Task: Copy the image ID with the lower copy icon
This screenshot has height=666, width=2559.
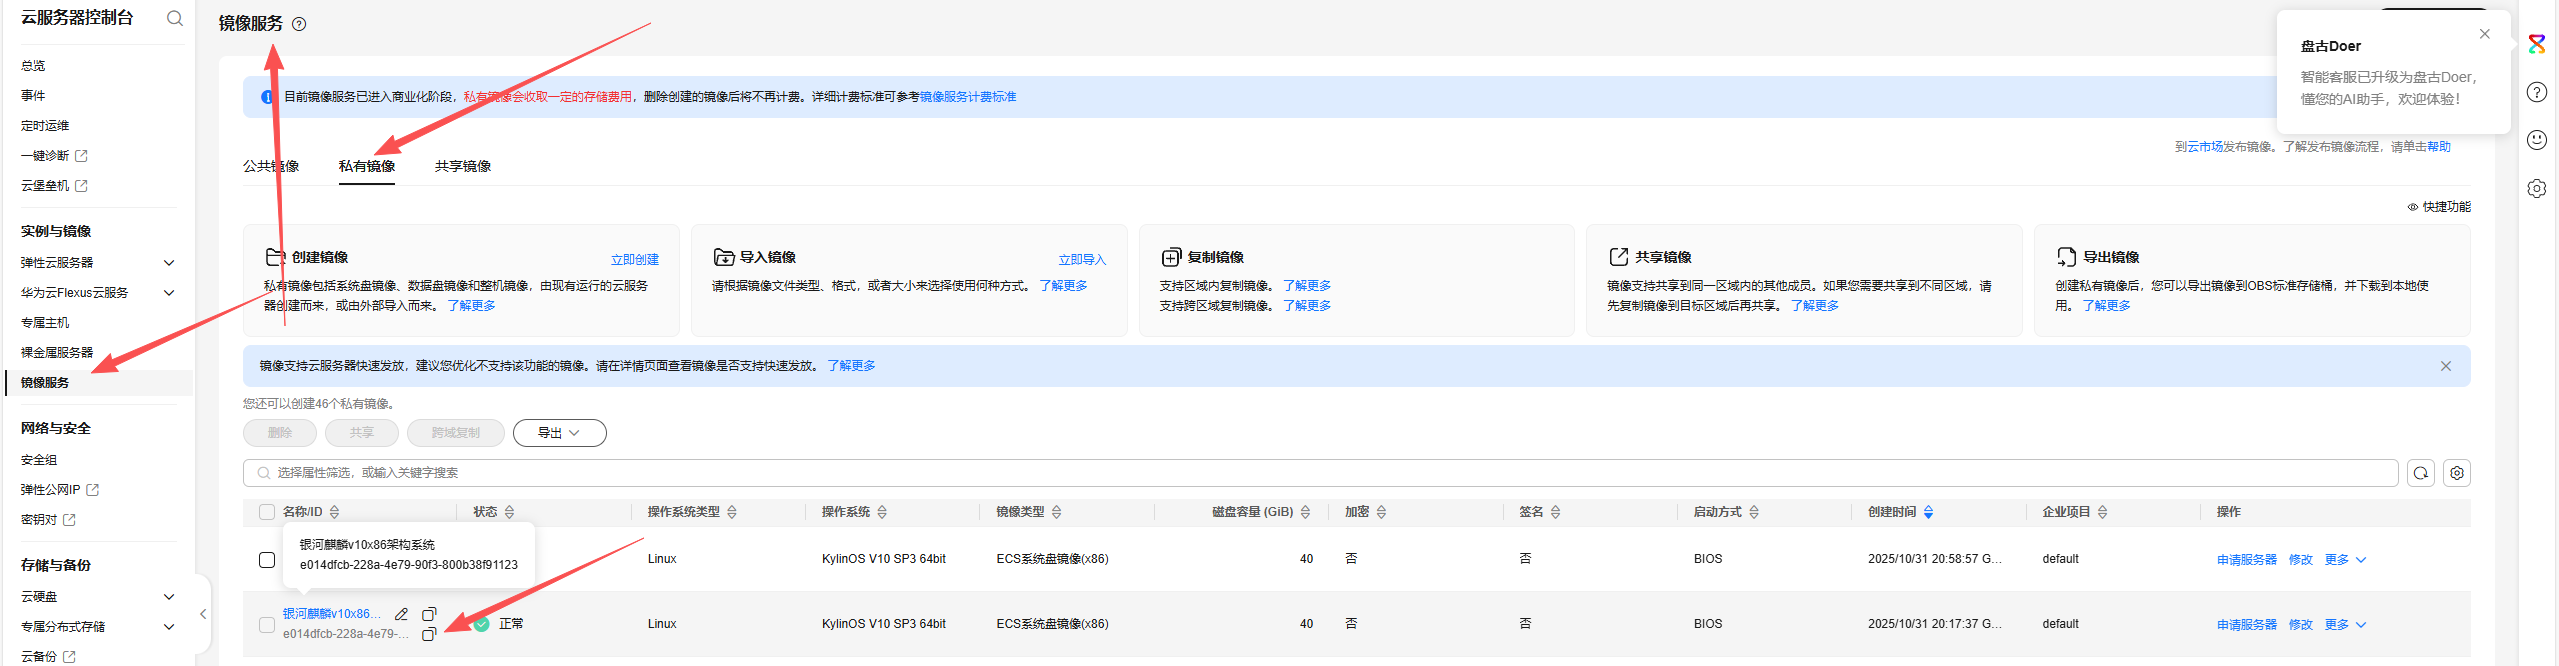Action: tap(428, 635)
